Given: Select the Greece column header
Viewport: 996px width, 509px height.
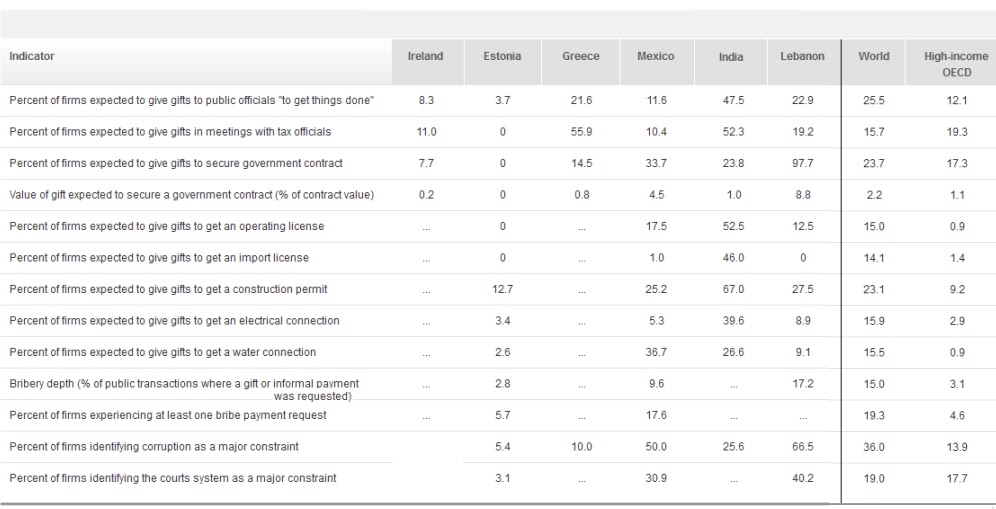Looking at the screenshot, I should click(581, 57).
